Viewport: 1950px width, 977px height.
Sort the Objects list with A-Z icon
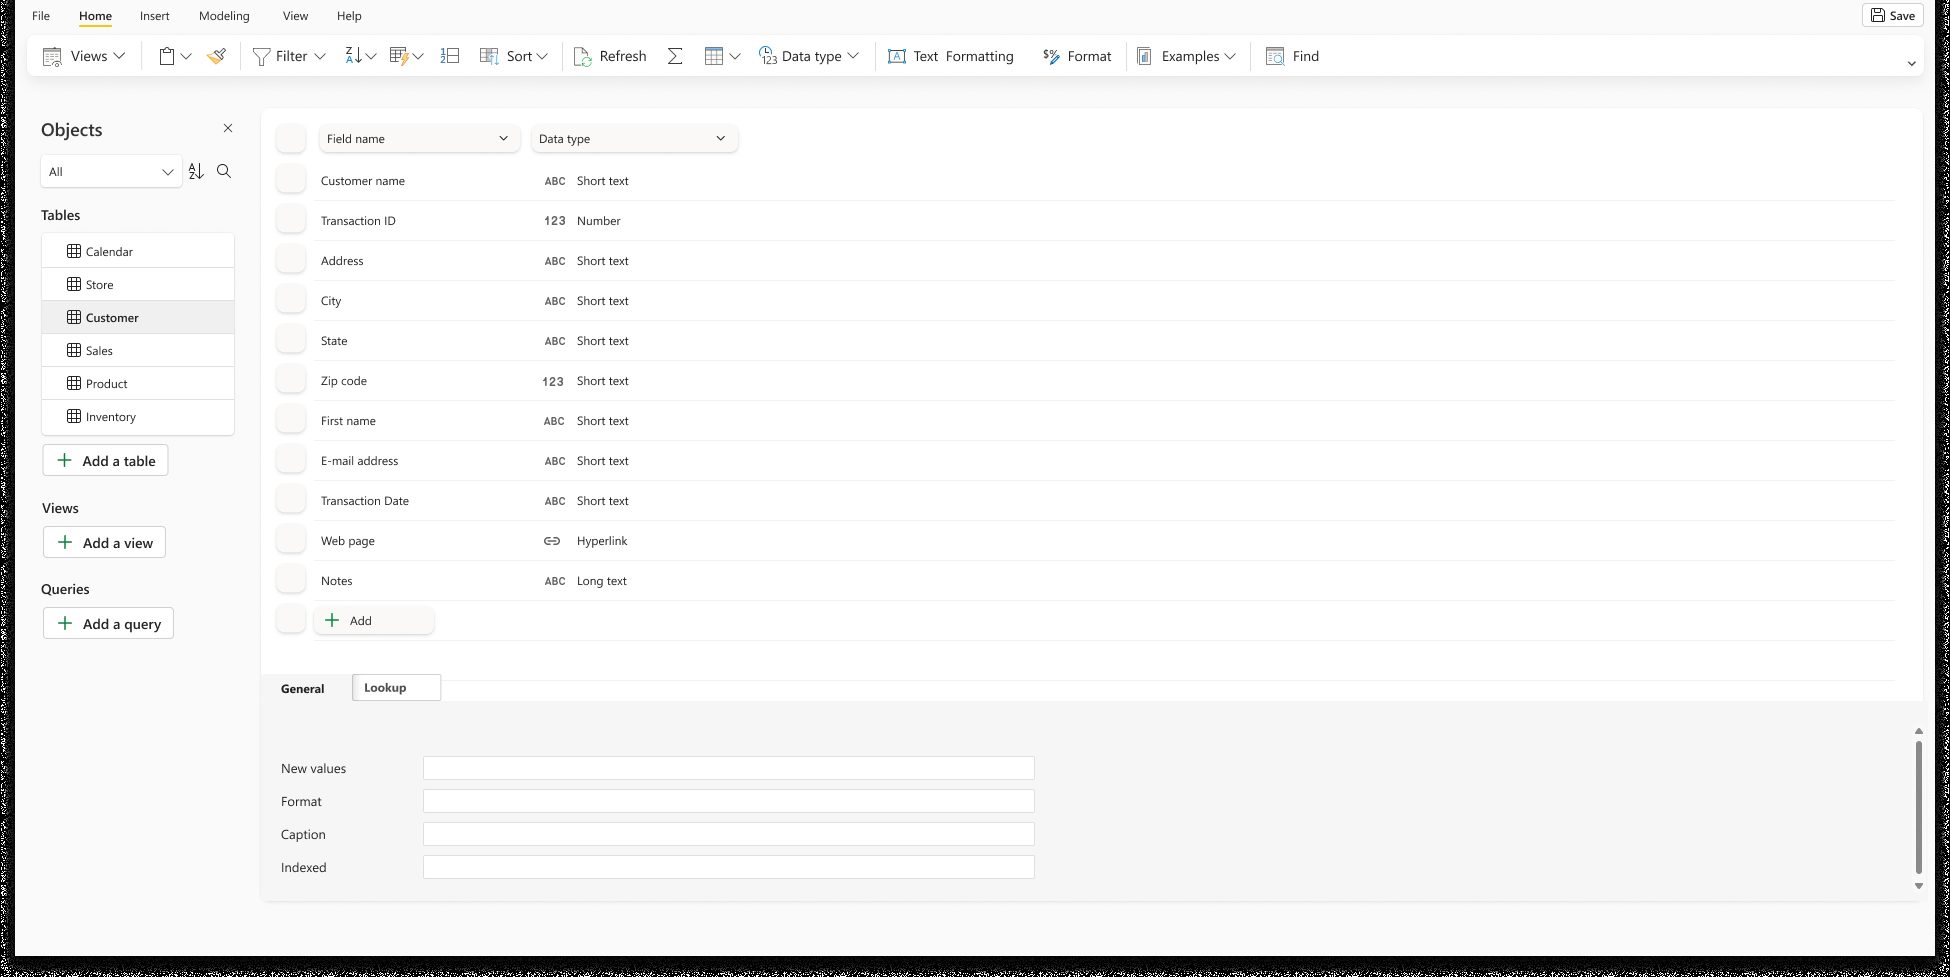[x=196, y=171]
